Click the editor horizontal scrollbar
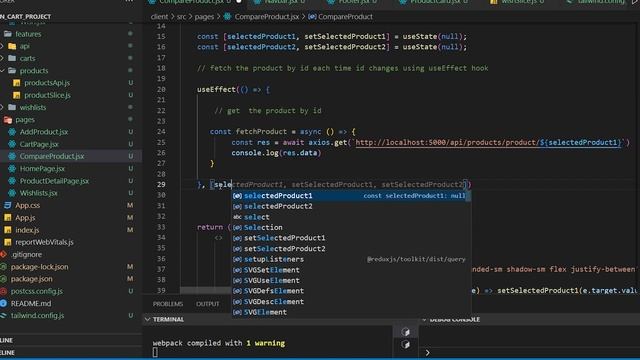The width and height of the screenshot is (640, 360). pyautogui.click(x=206, y=290)
